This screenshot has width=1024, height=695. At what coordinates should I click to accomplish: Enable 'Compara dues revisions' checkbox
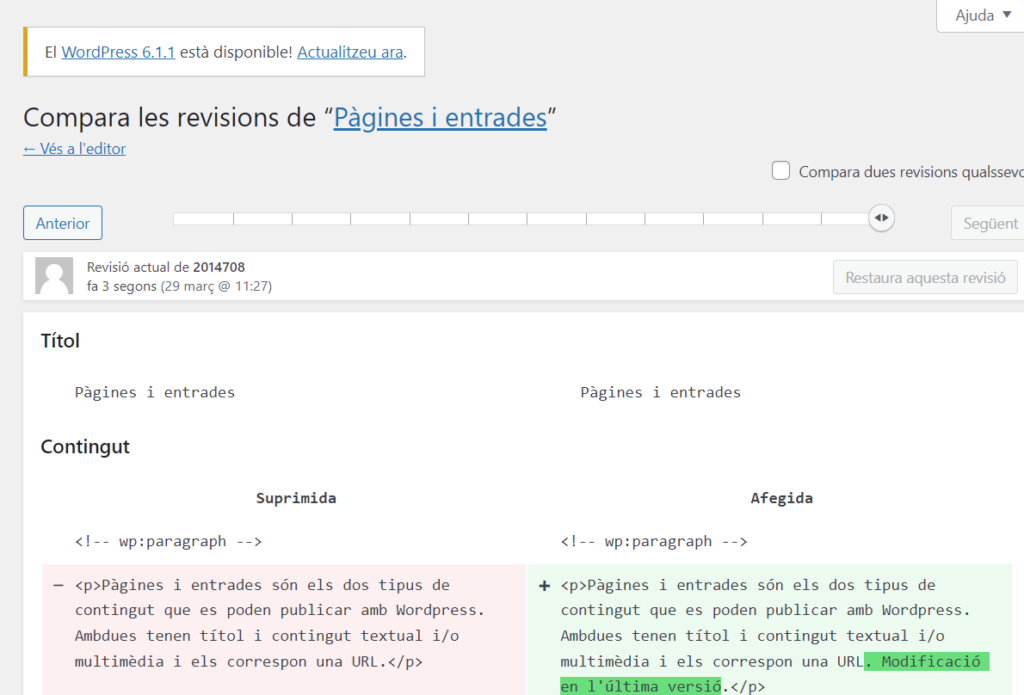click(x=781, y=171)
